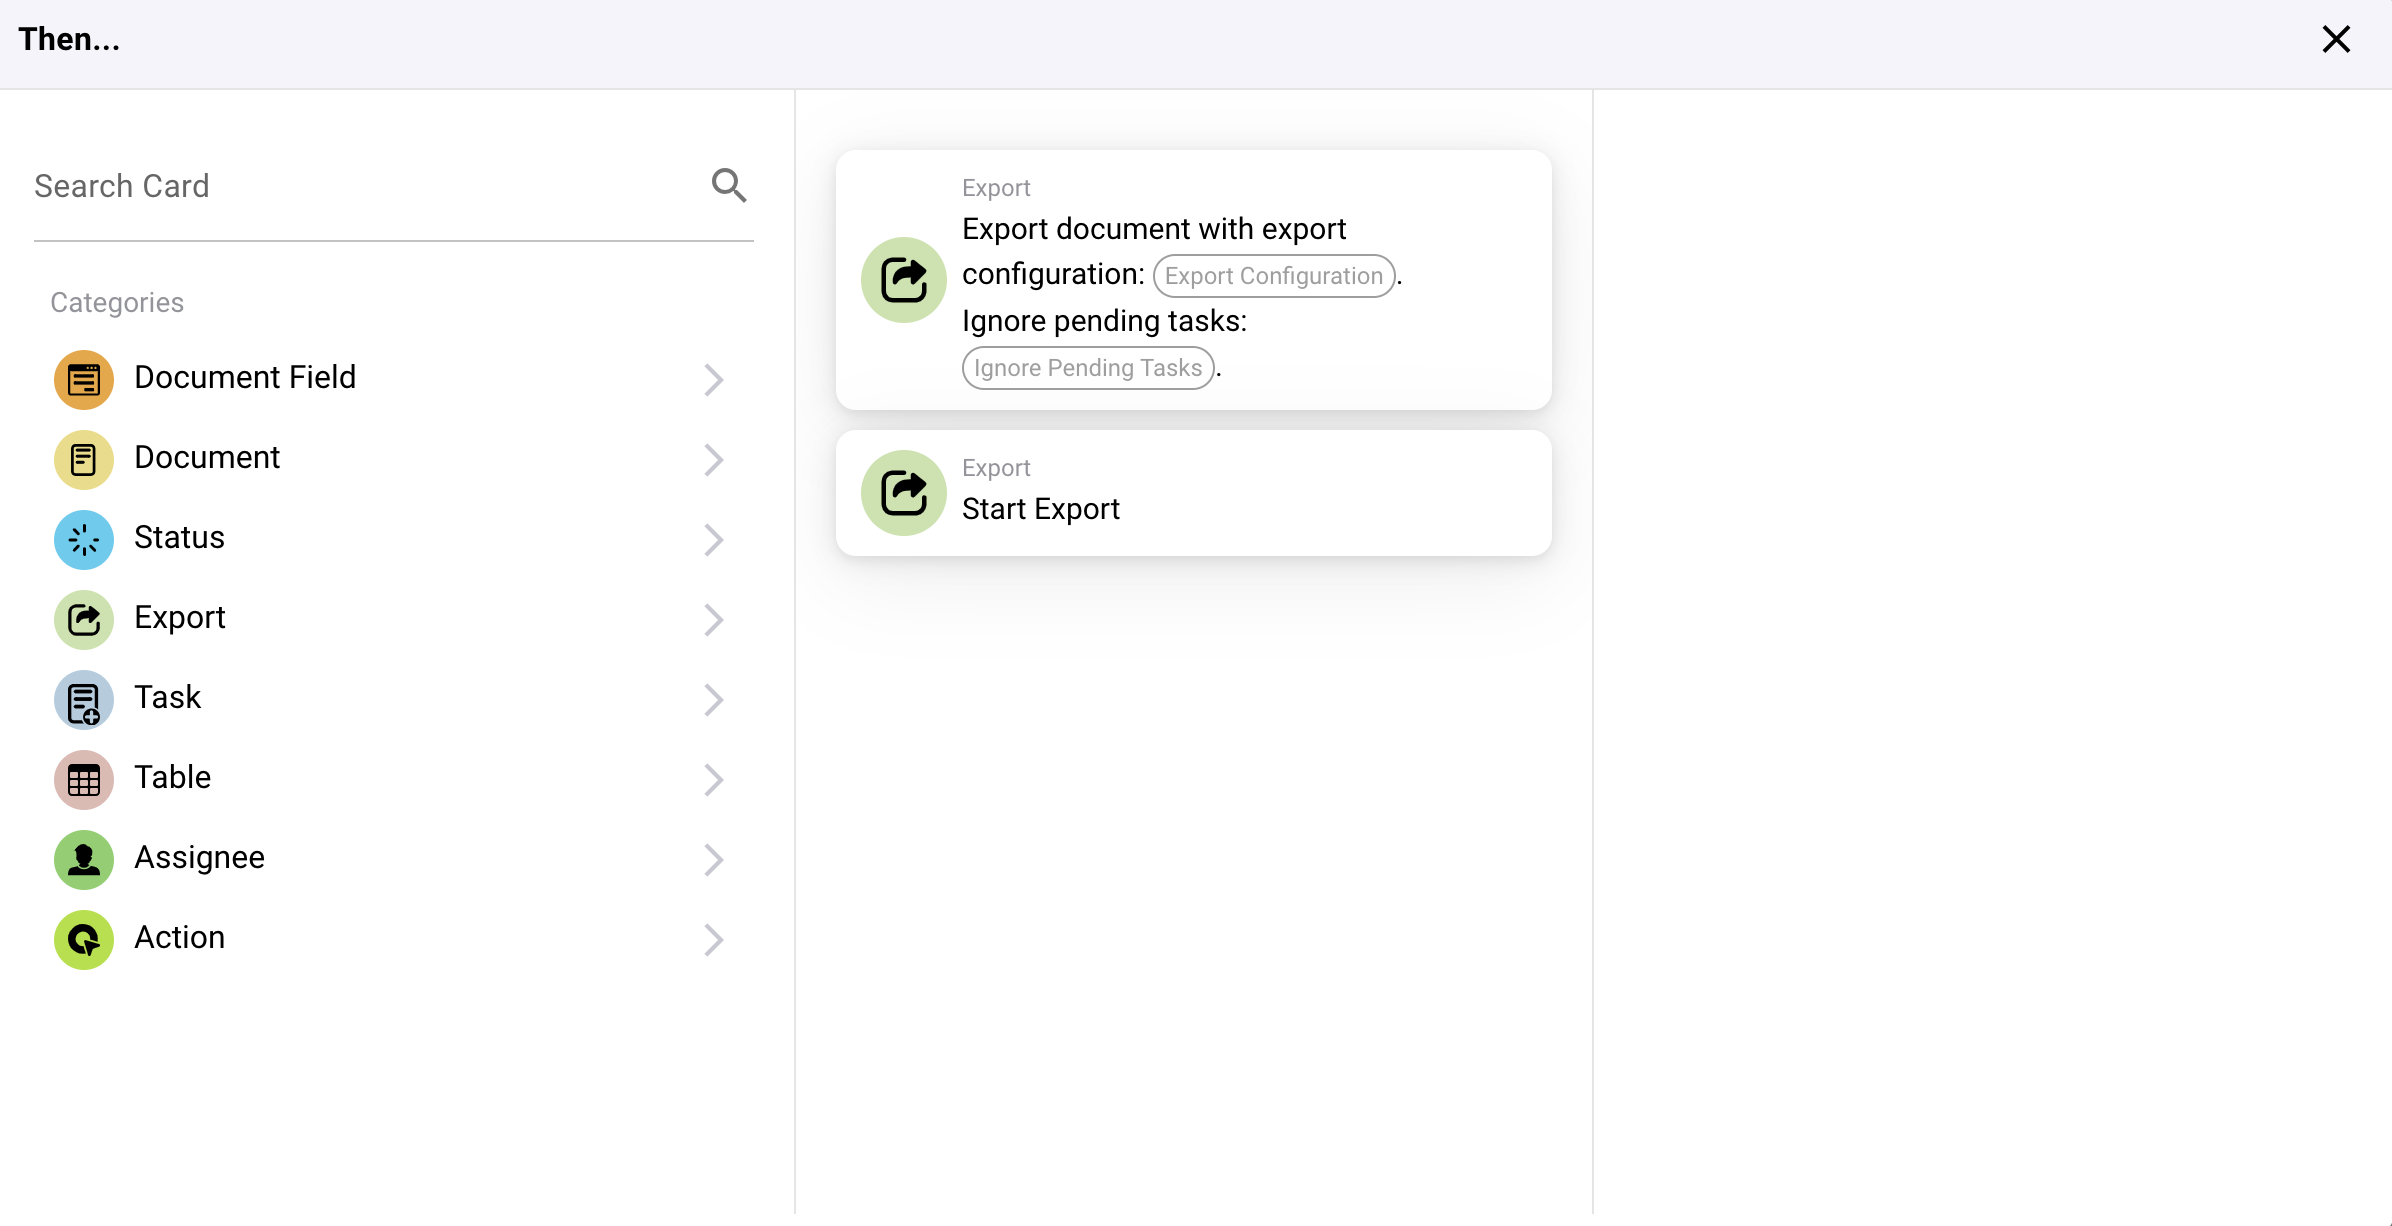
Task: Expand the Action category chevron
Action: click(x=713, y=939)
